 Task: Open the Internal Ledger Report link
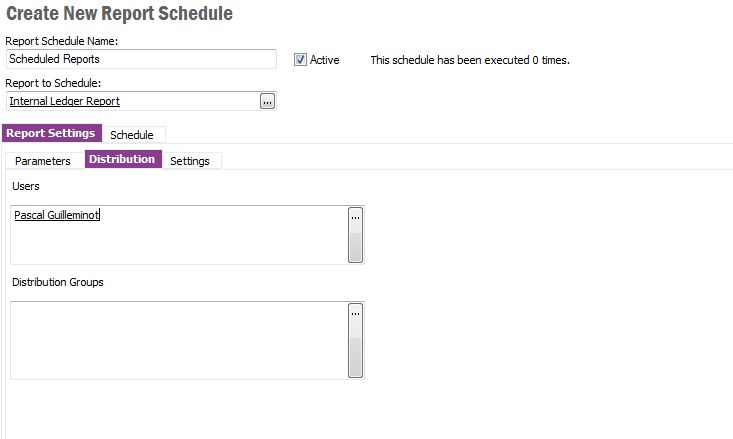[65, 101]
